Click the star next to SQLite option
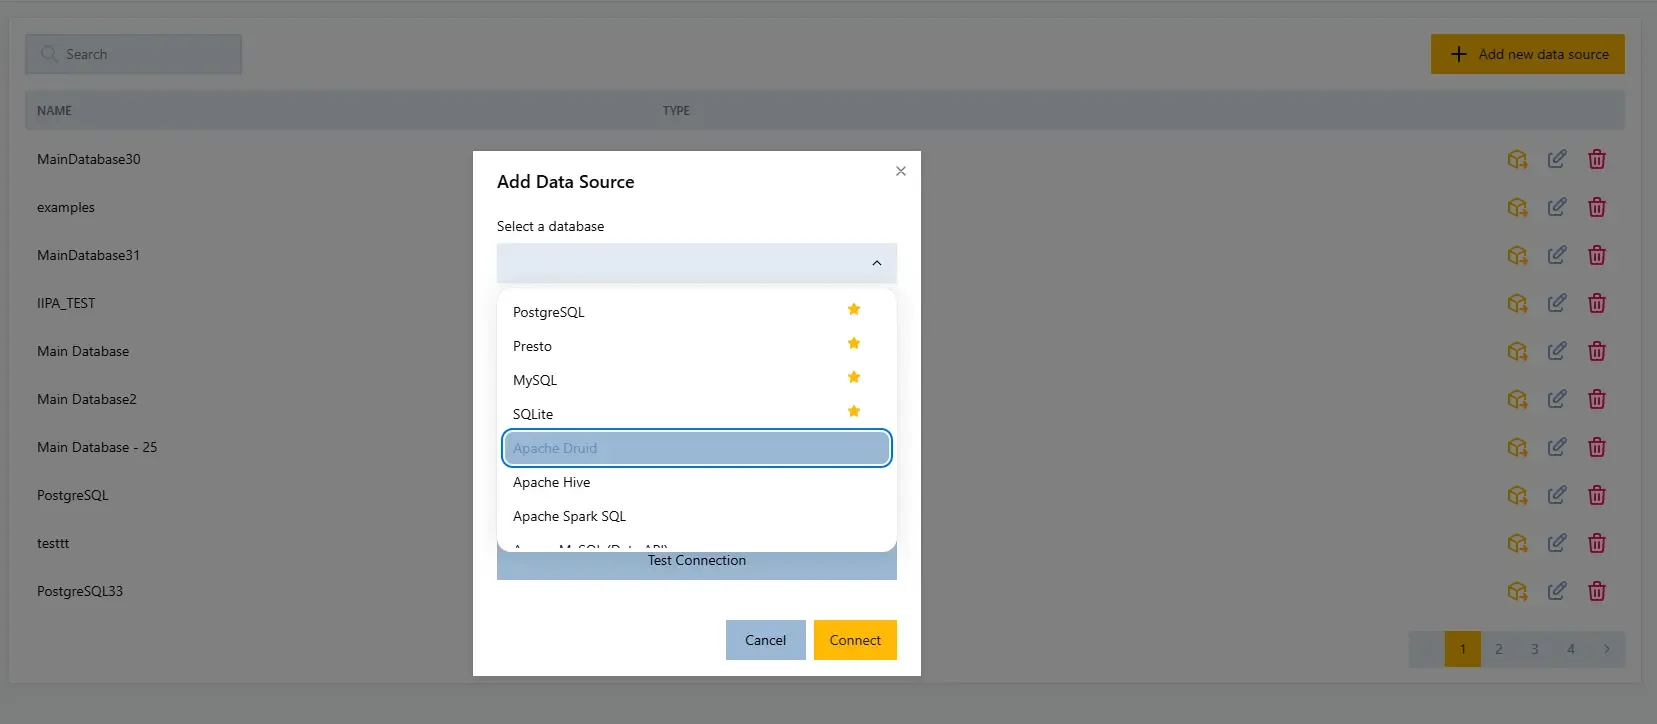This screenshot has height=724, width=1657. click(x=854, y=411)
